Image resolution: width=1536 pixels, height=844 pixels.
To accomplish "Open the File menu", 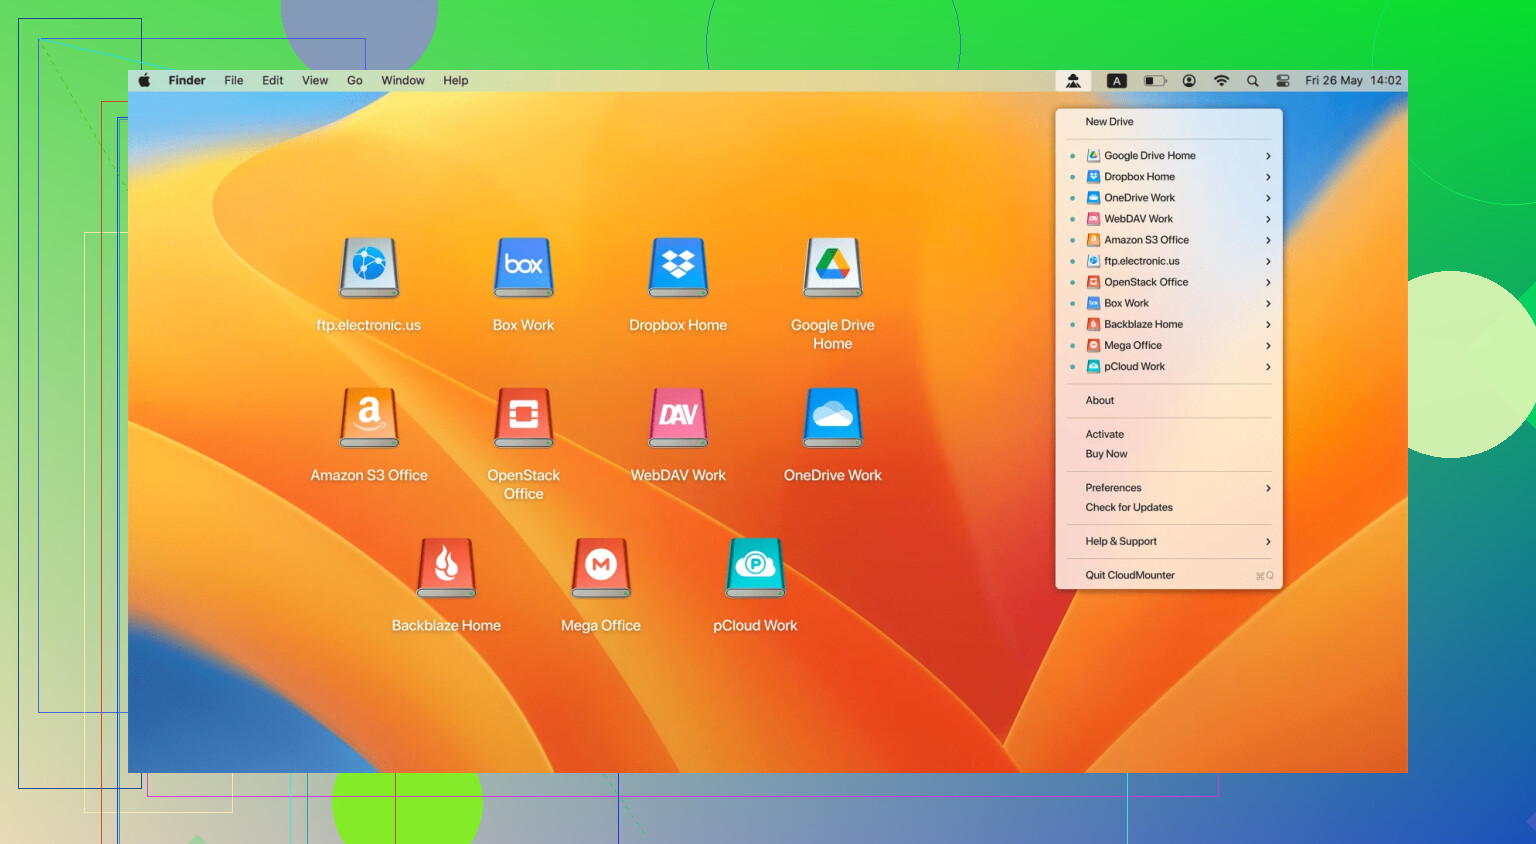I will tap(234, 81).
